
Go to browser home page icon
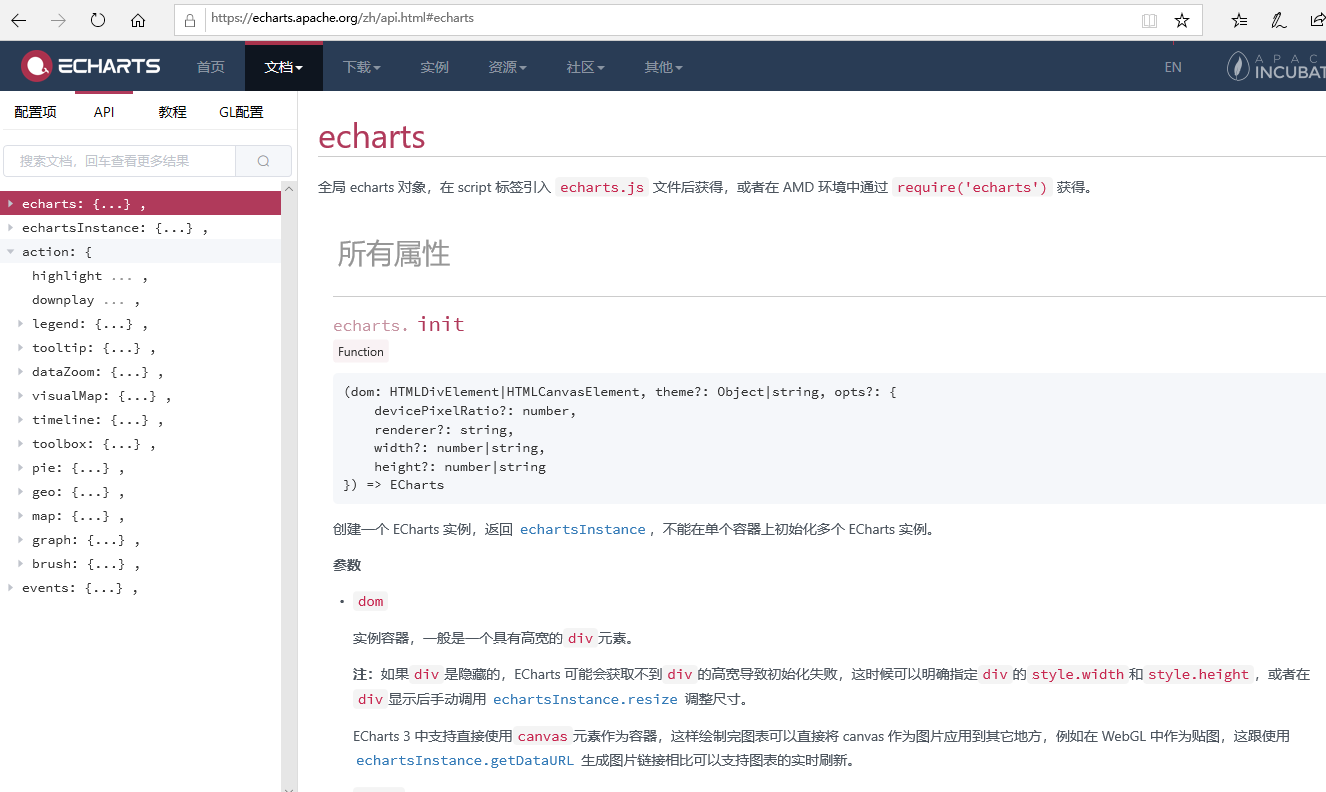[x=138, y=20]
